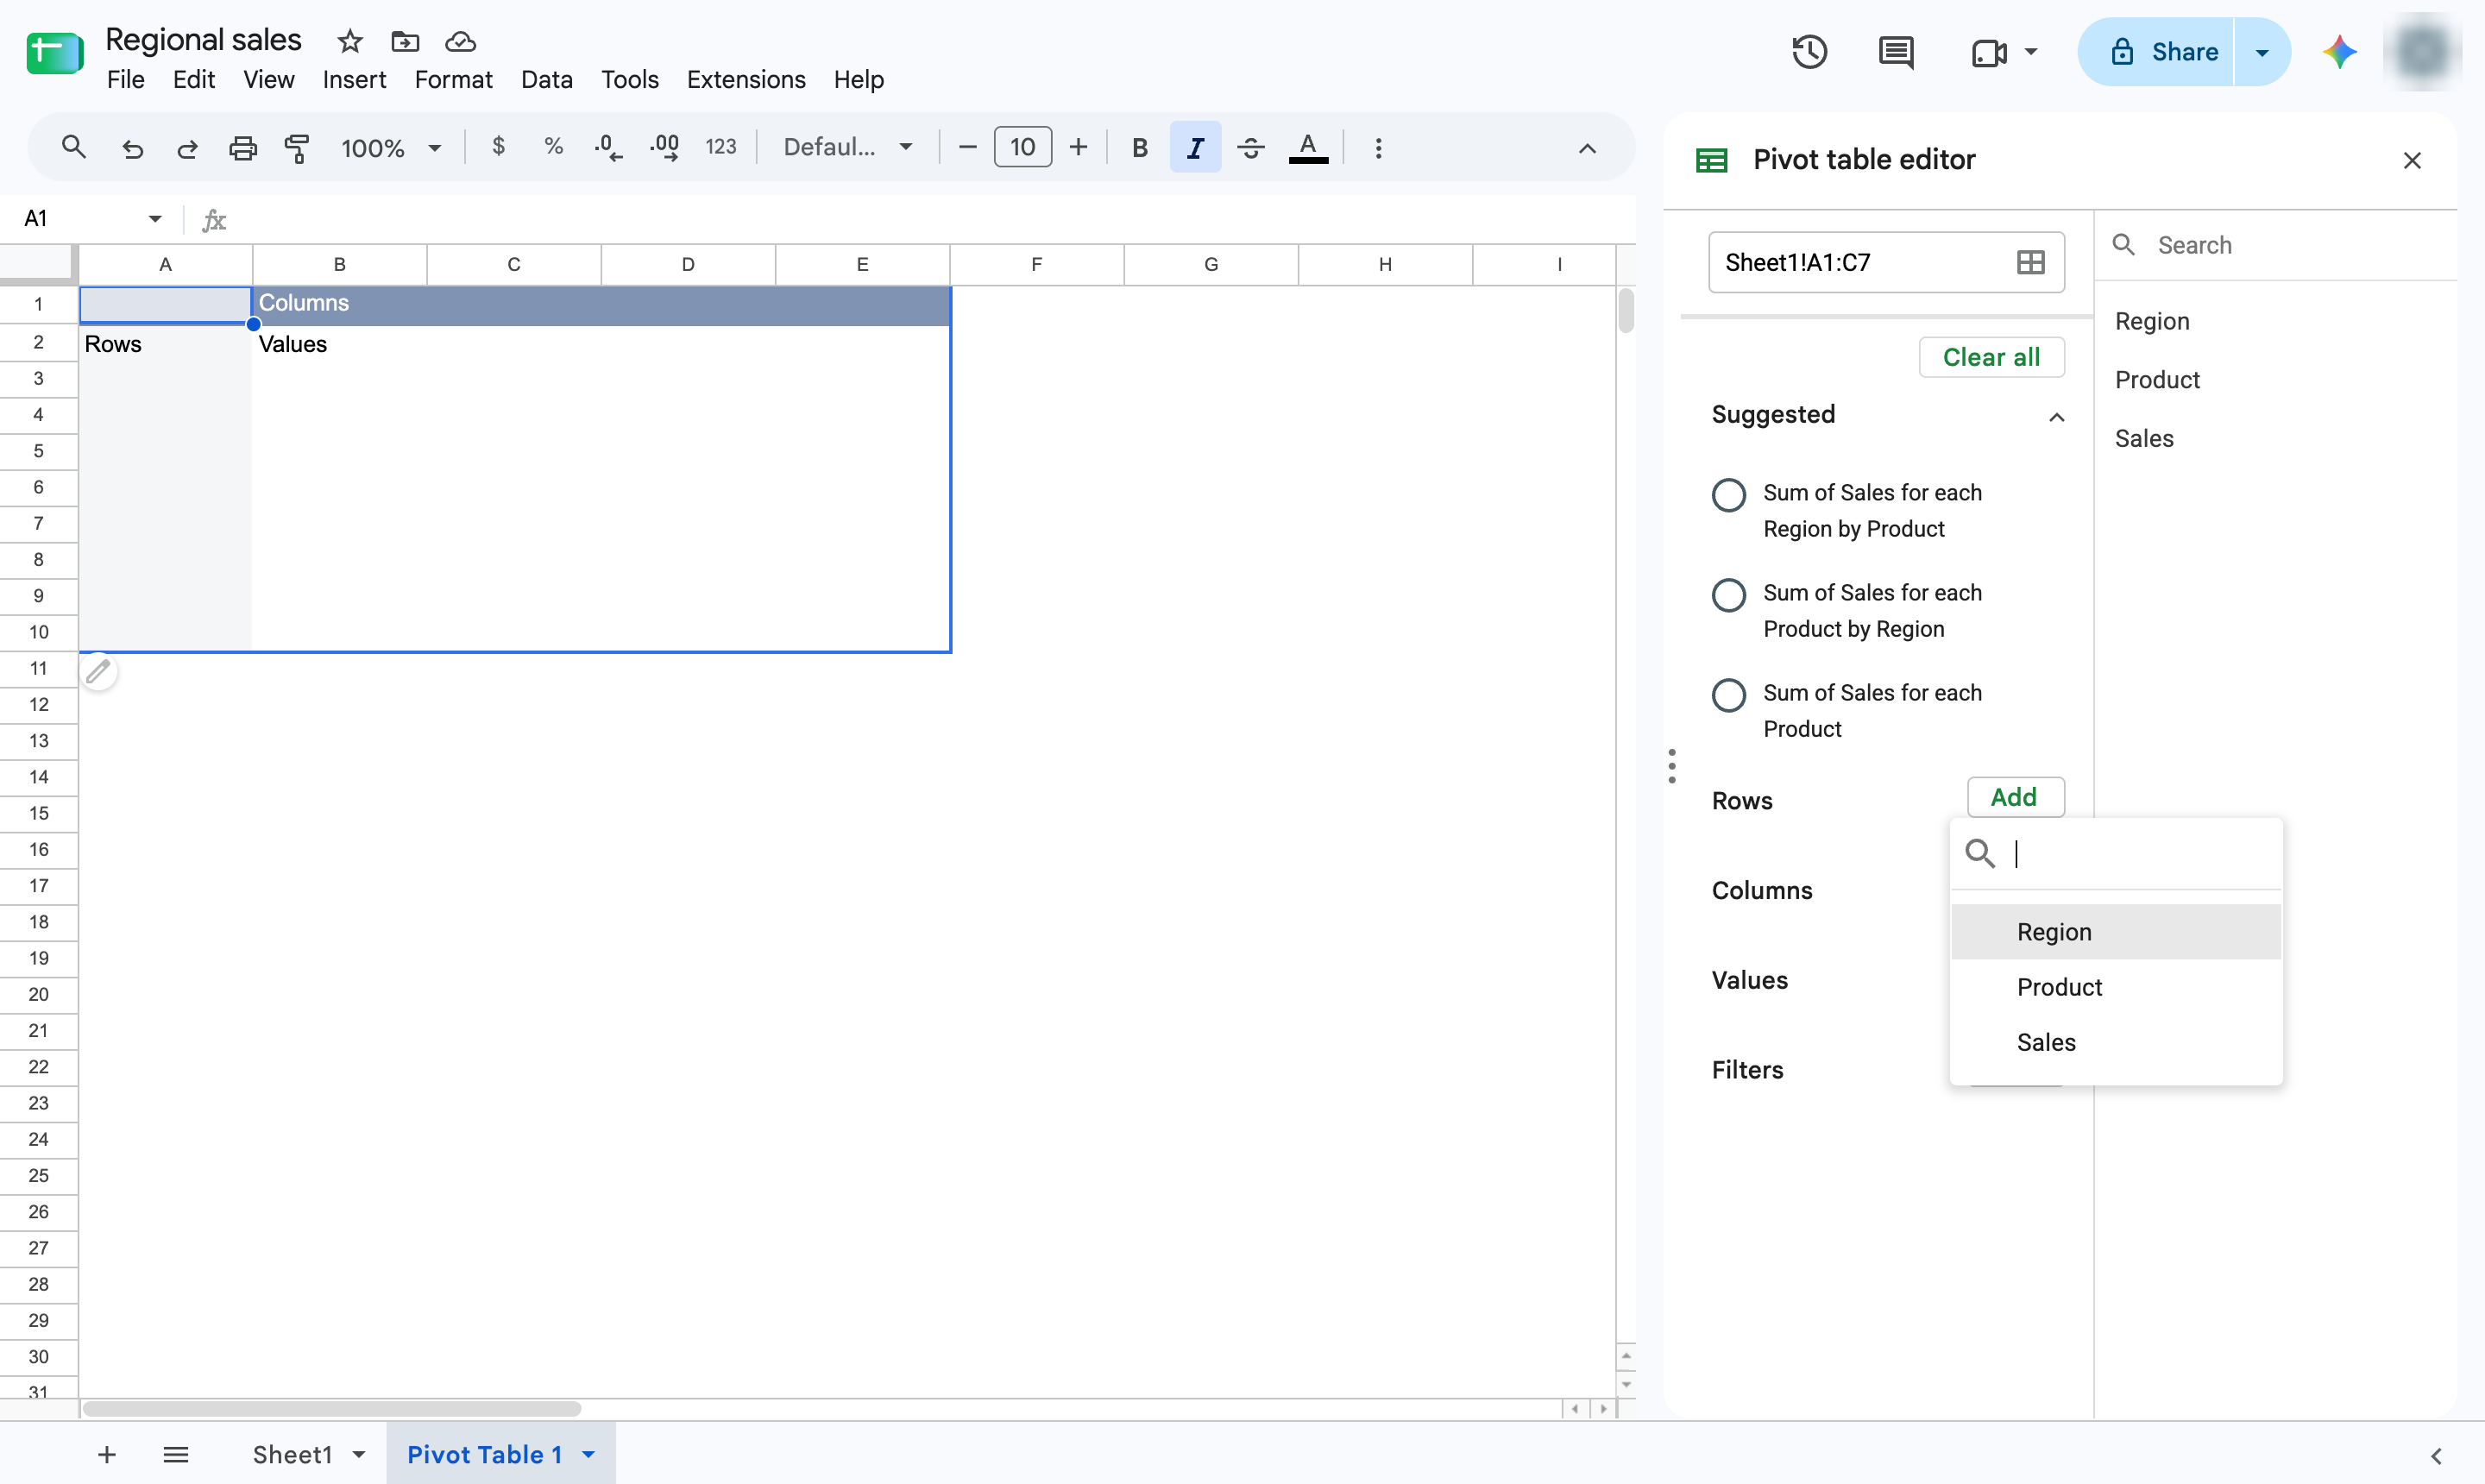Screen dimensions: 2485x1484
Task: Undo the last action
Action: pyautogui.click(x=132, y=148)
